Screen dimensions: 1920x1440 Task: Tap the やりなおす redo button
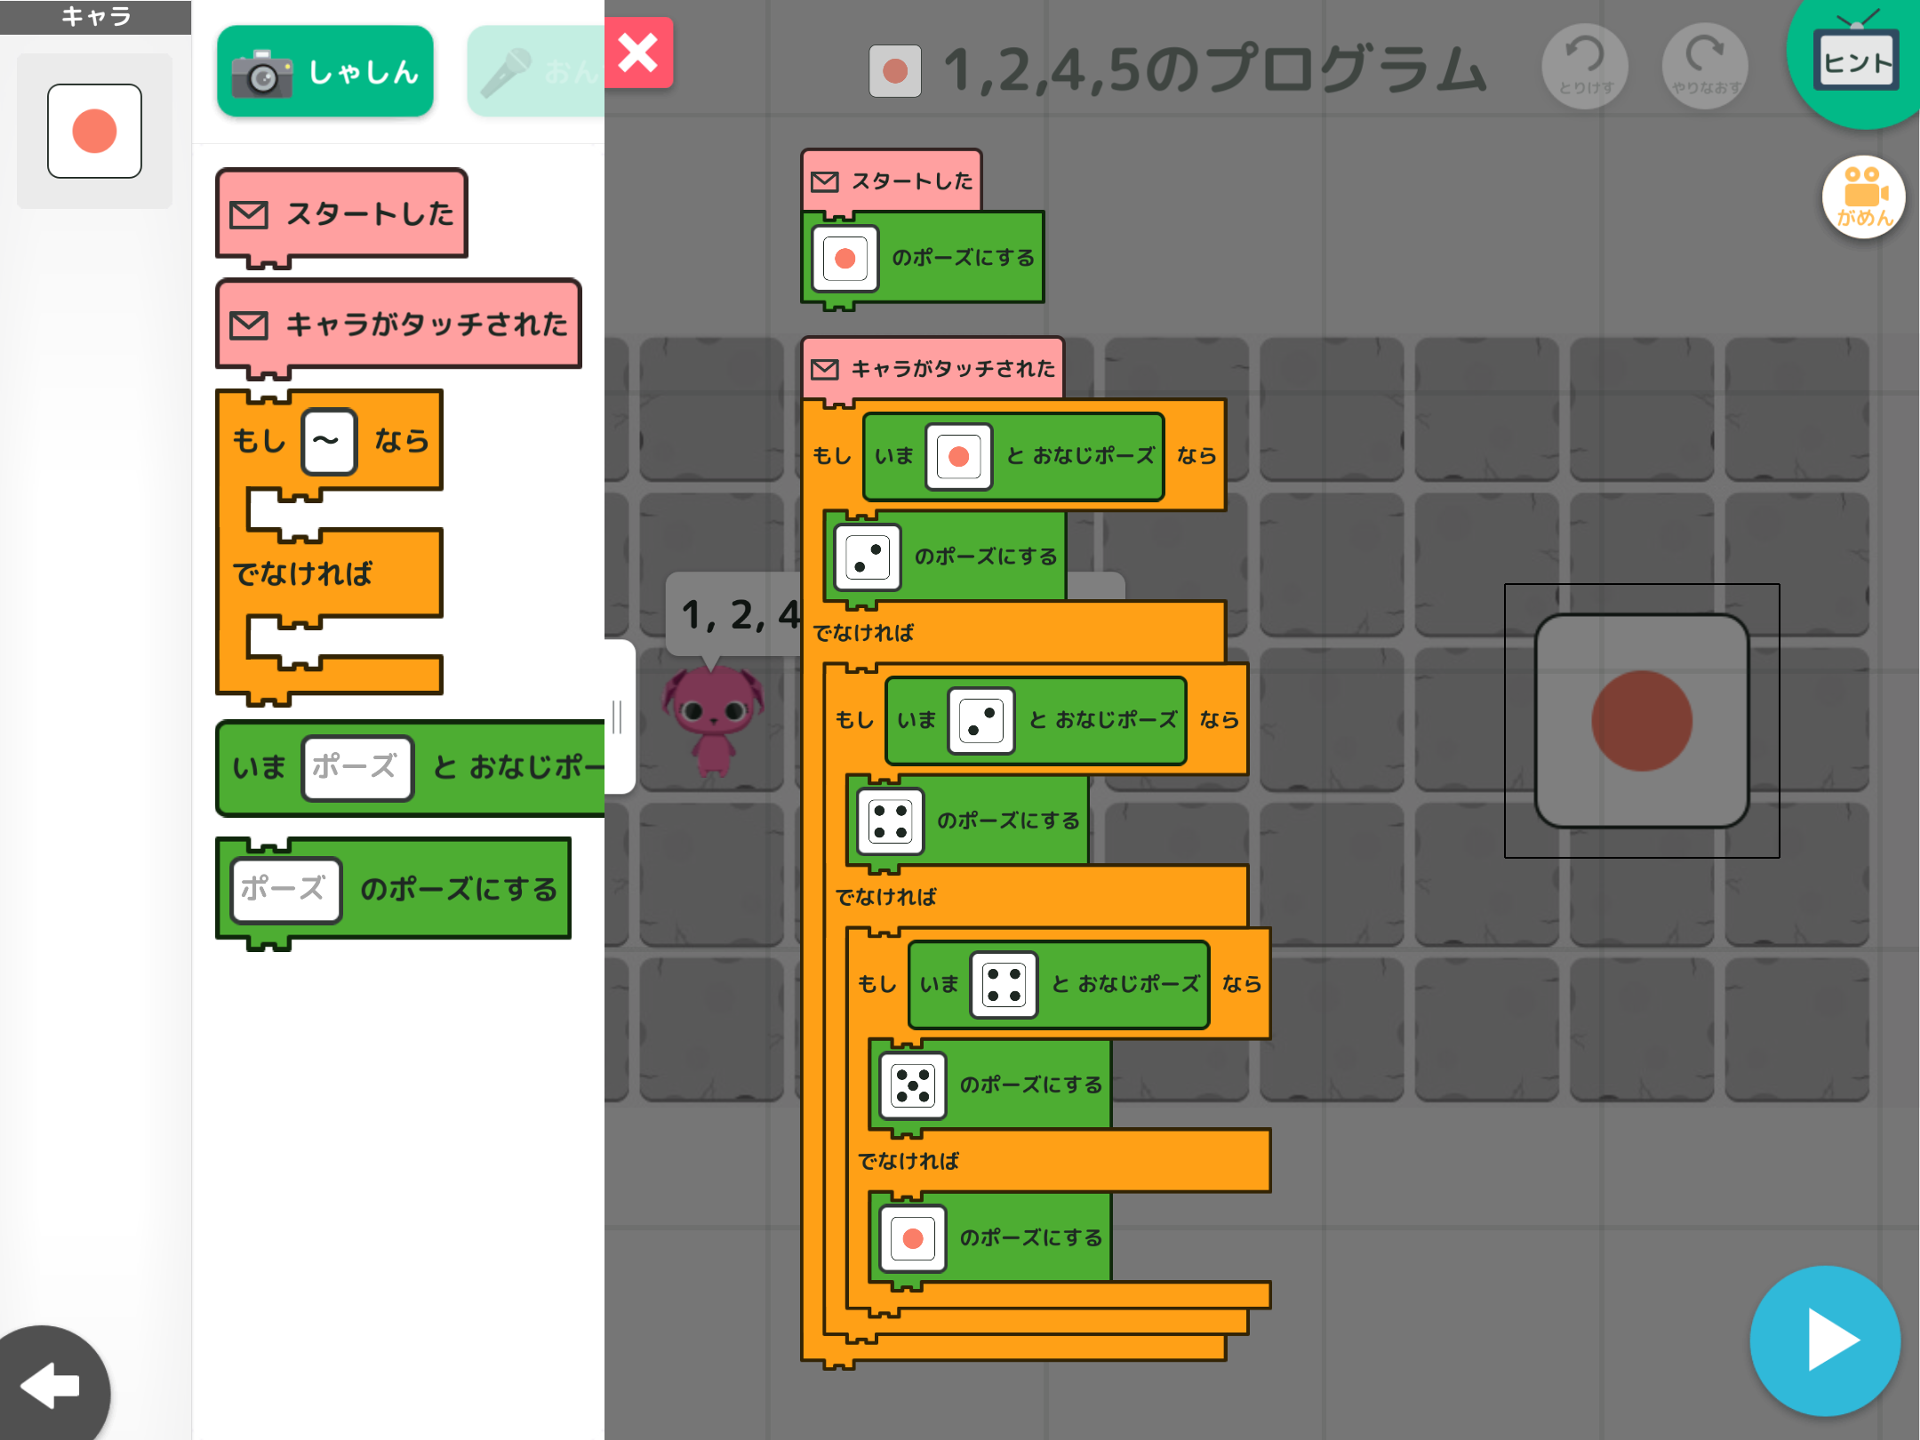click(1705, 66)
